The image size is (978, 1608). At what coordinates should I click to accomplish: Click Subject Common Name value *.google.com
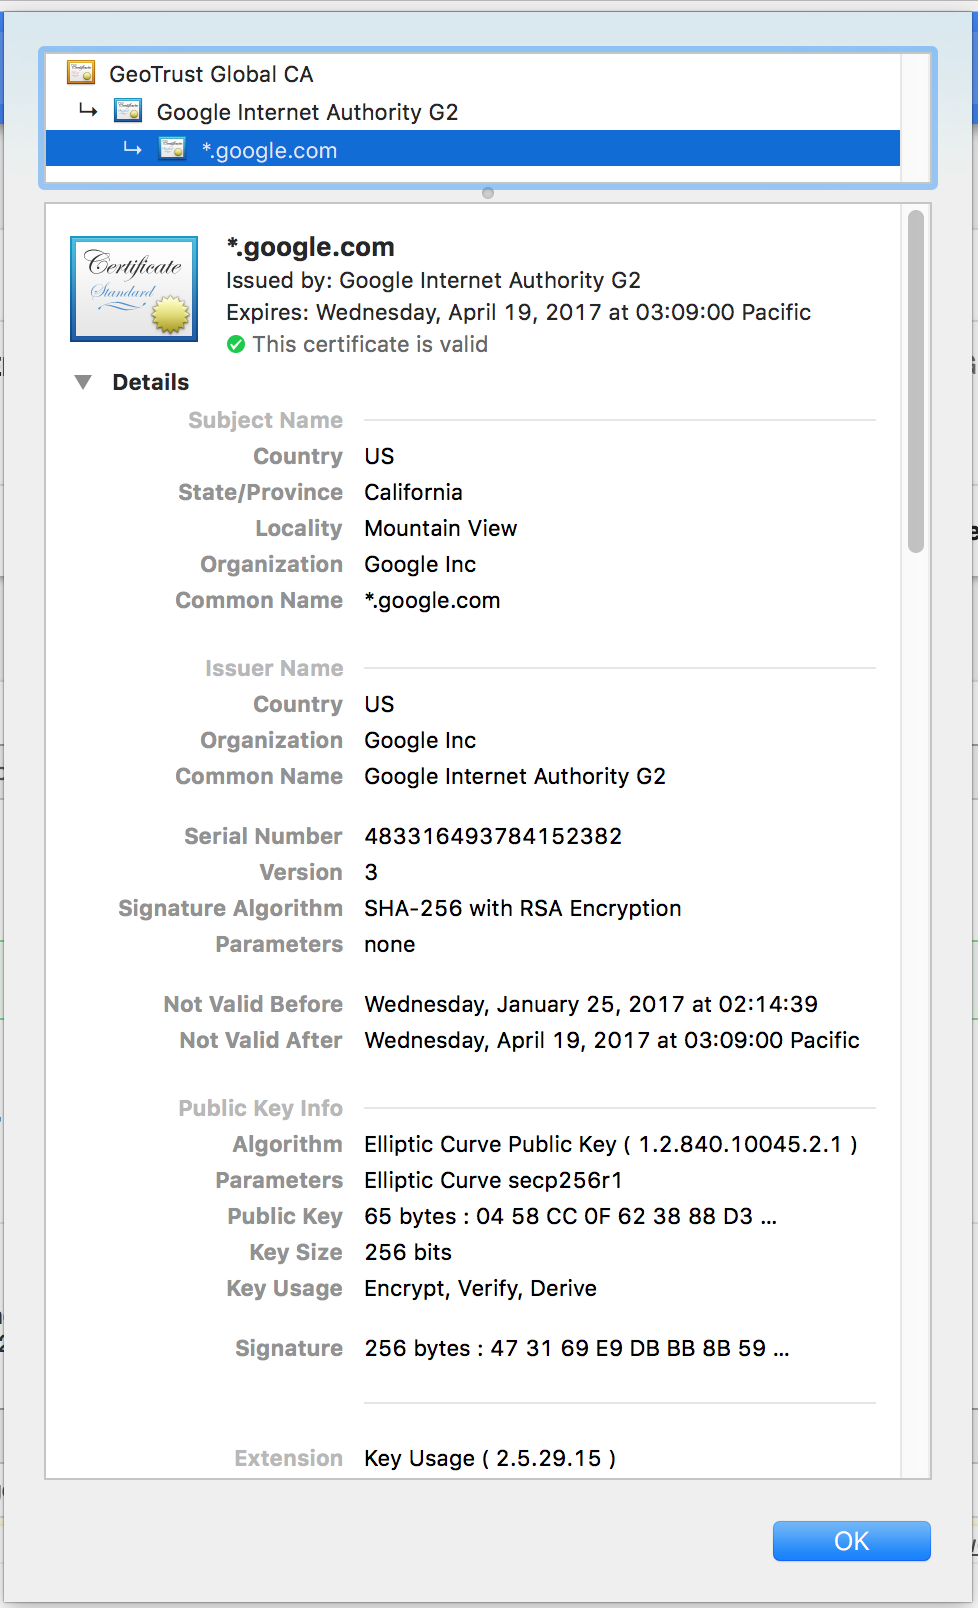(x=432, y=601)
